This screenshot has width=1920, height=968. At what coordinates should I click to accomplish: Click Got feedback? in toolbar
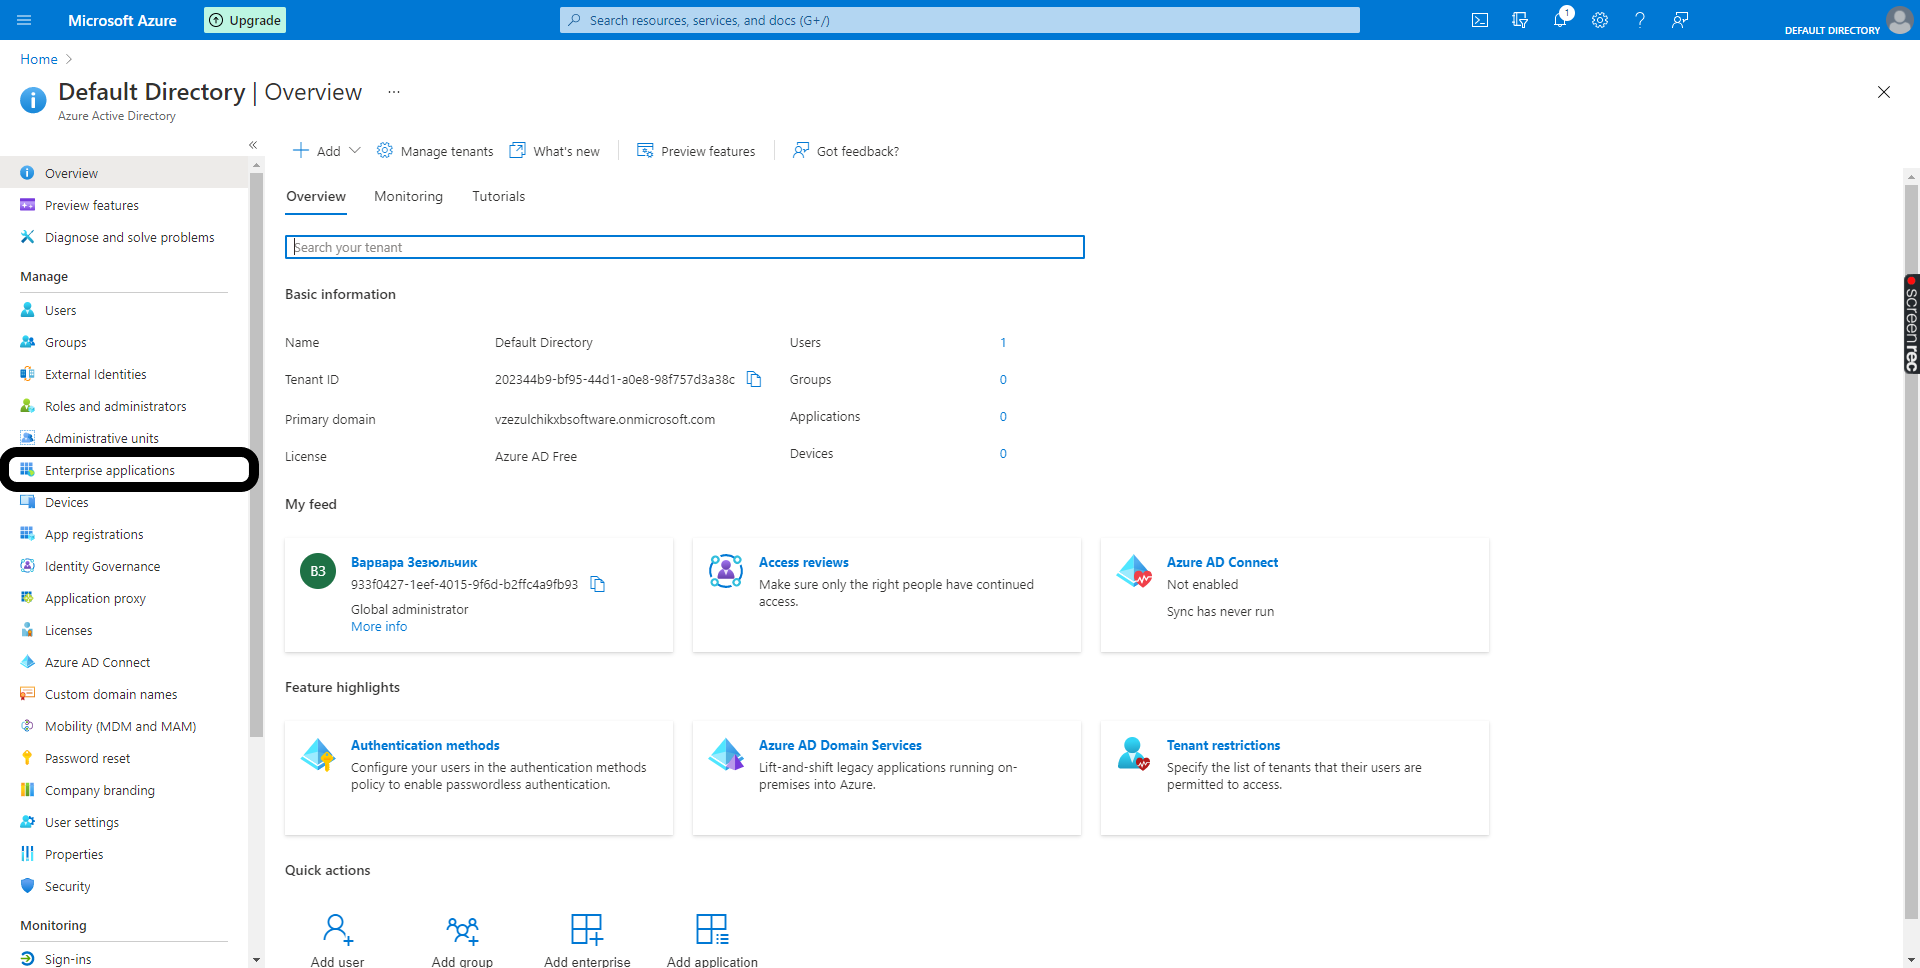coord(846,151)
